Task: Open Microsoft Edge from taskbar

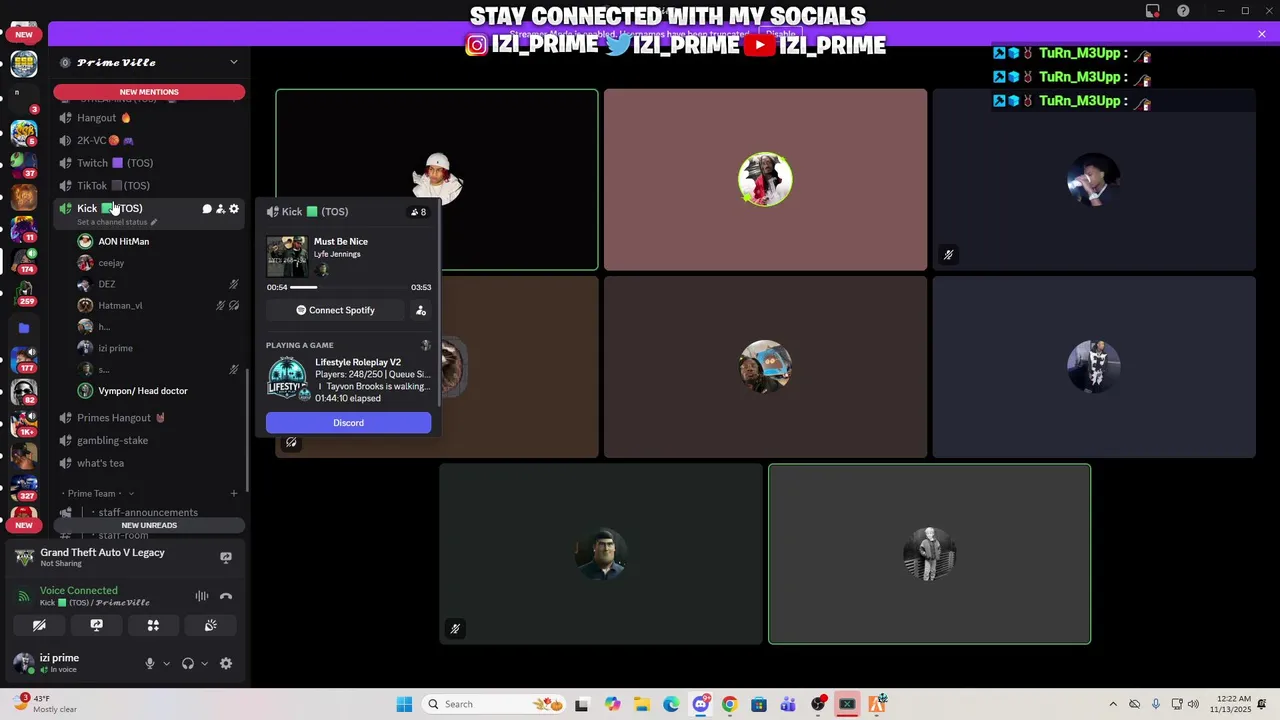Action: click(671, 704)
